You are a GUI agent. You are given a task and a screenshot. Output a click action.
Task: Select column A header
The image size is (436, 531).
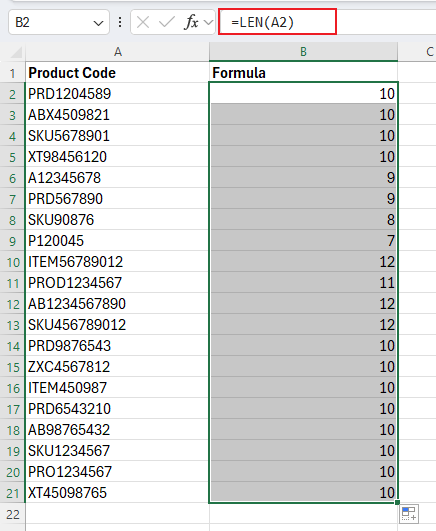click(x=118, y=52)
